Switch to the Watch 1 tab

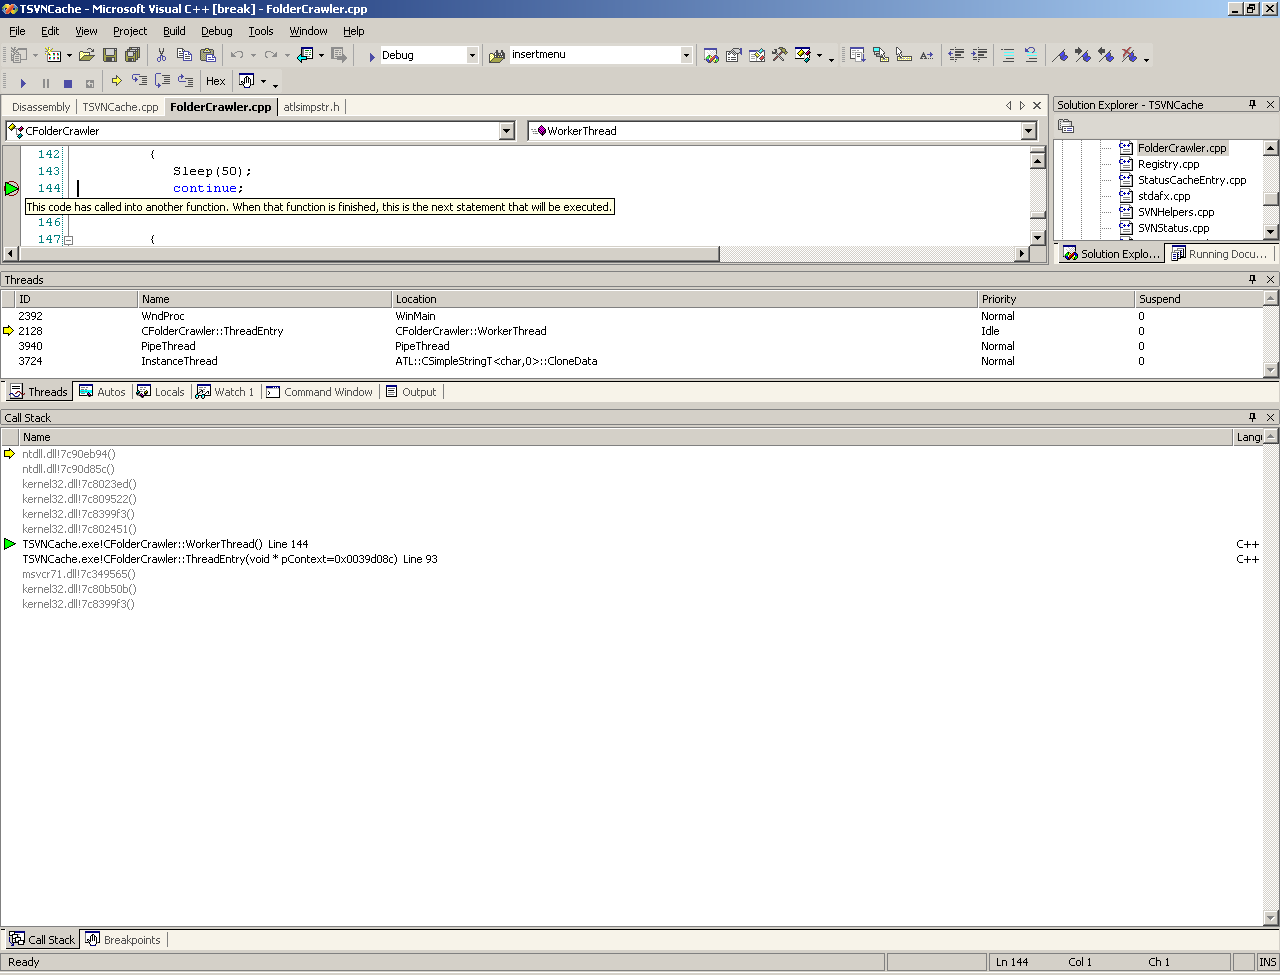[226, 392]
